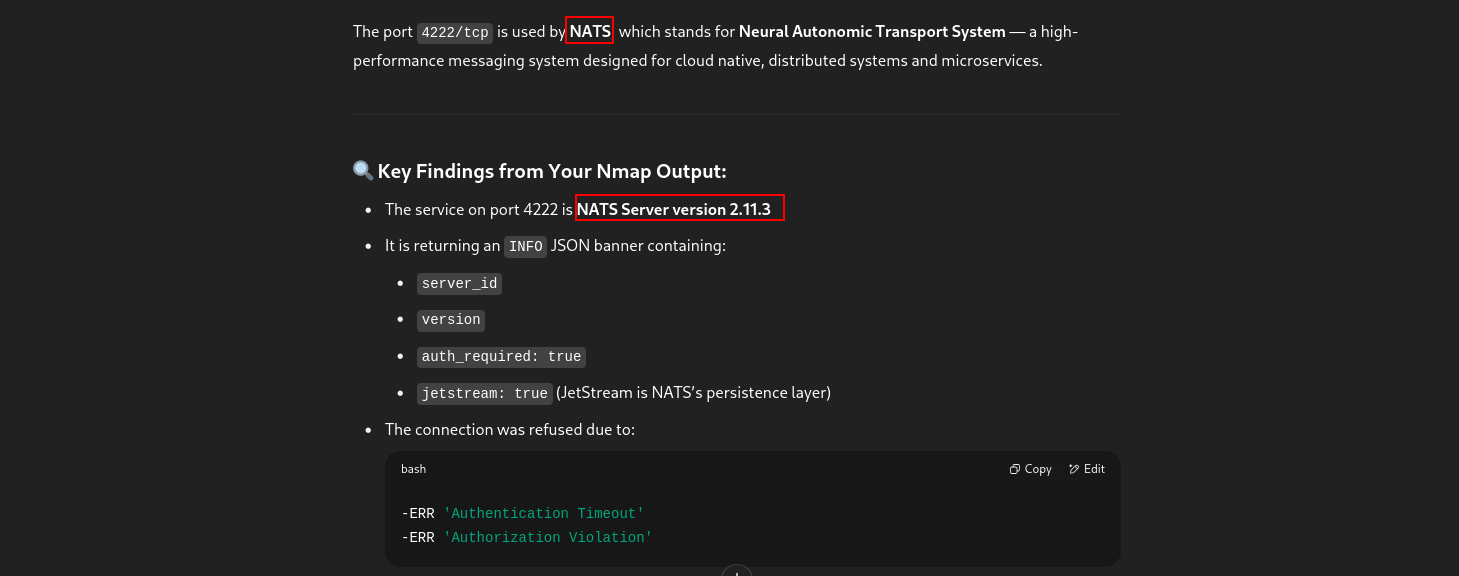1459x576 pixels.
Task: Click the Neural Autonomic Transport System bold text
Action: (872, 31)
